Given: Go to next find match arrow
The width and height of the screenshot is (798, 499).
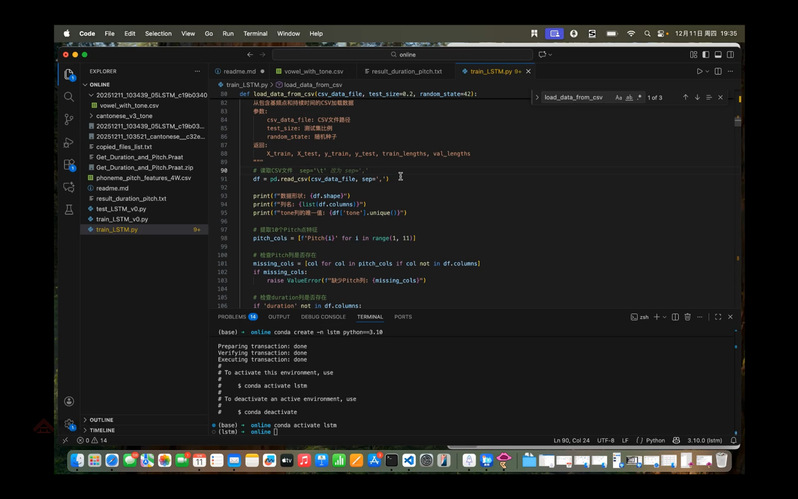Looking at the screenshot, I should coord(697,98).
